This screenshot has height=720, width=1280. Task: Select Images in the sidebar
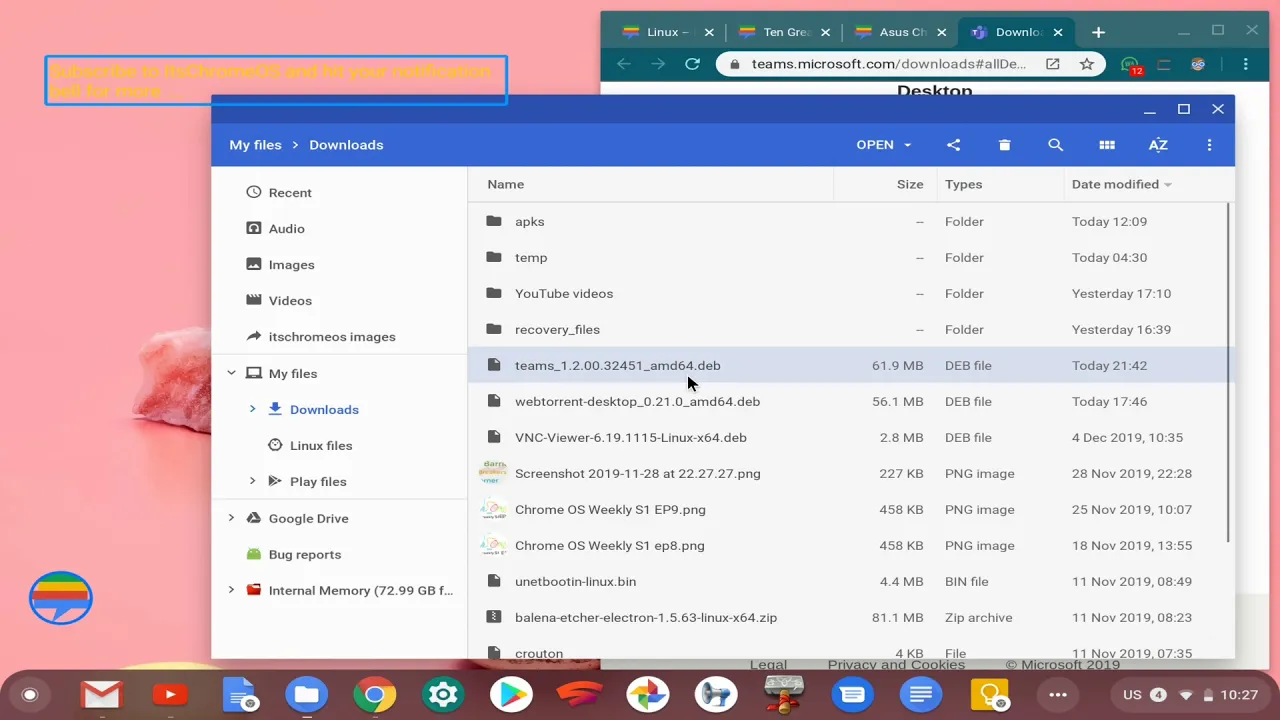[340, 264]
